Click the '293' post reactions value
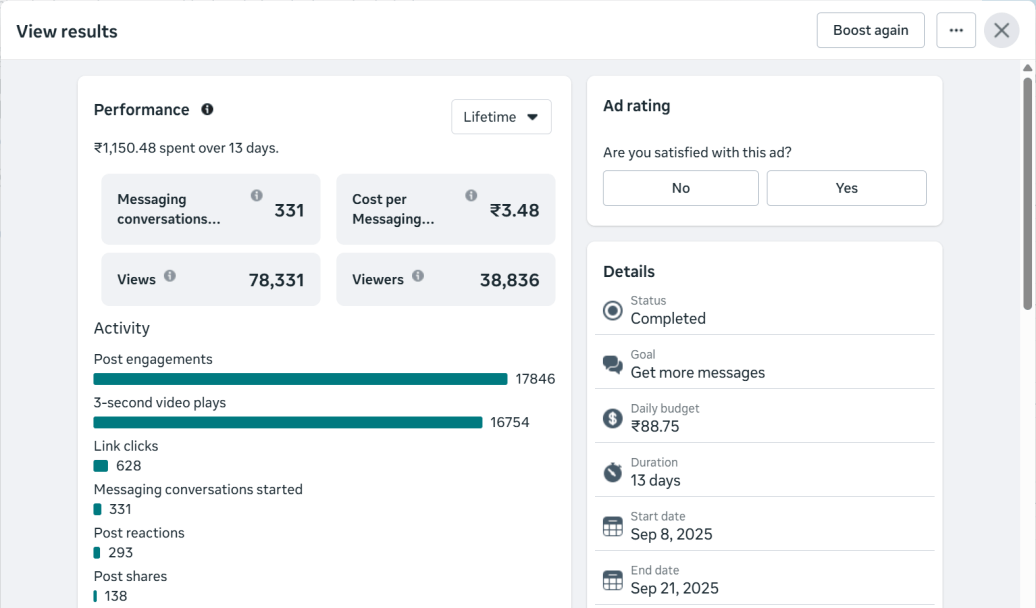 coord(120,553)
